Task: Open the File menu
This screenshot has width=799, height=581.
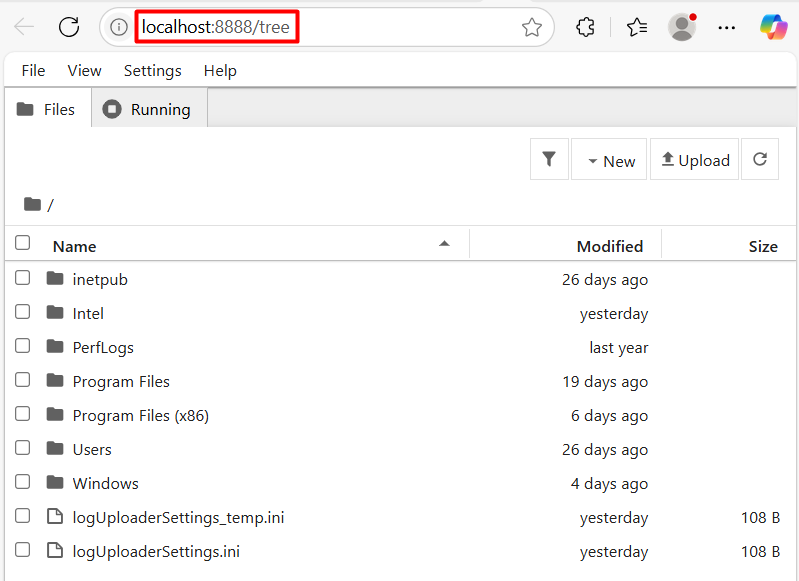Action: pyautogui.click(x=33, y=70)
